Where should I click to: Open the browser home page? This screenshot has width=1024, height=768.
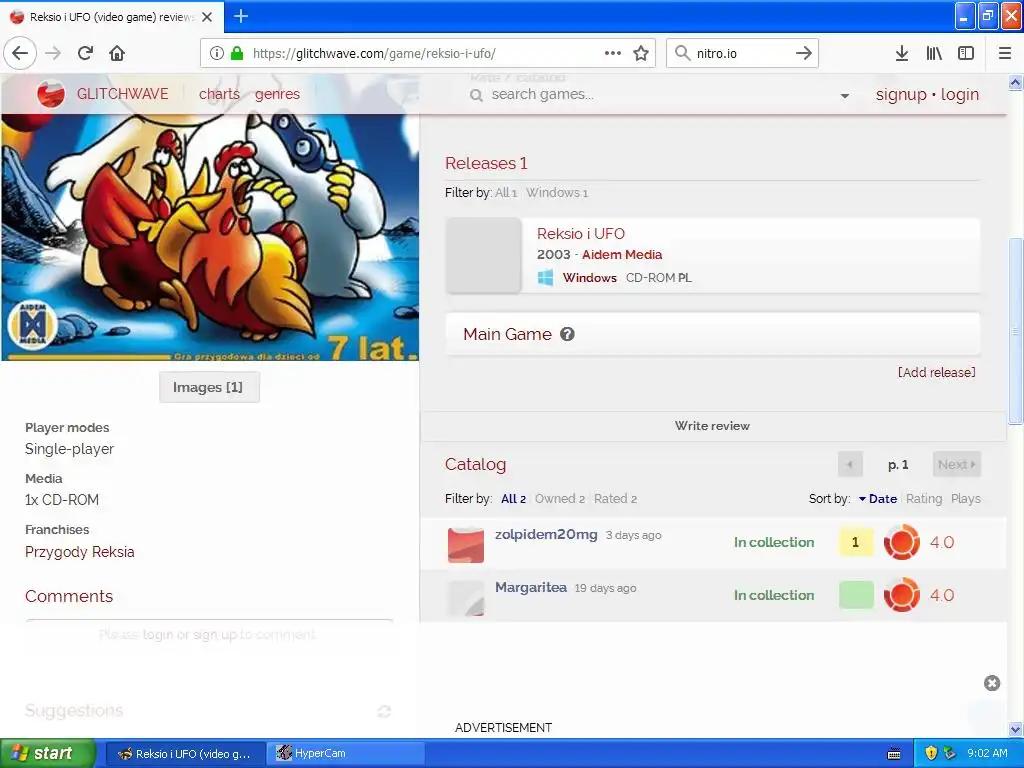coord(117,53)
